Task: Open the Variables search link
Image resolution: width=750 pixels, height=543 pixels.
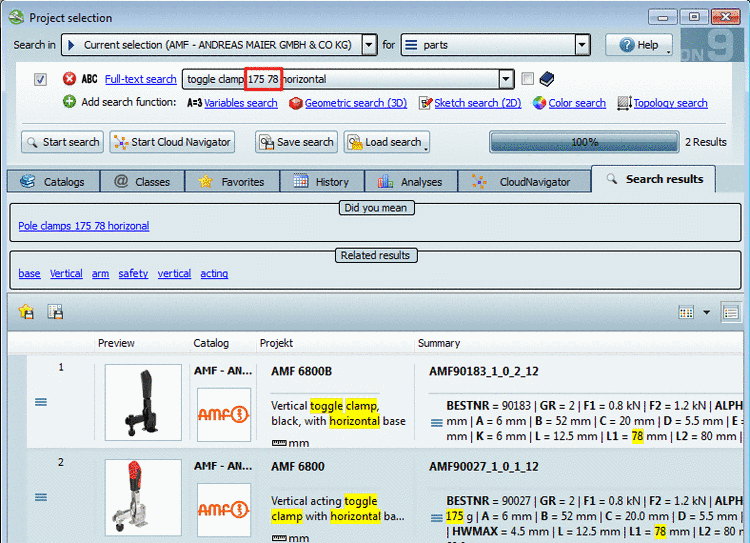Action: coord(241,103)
